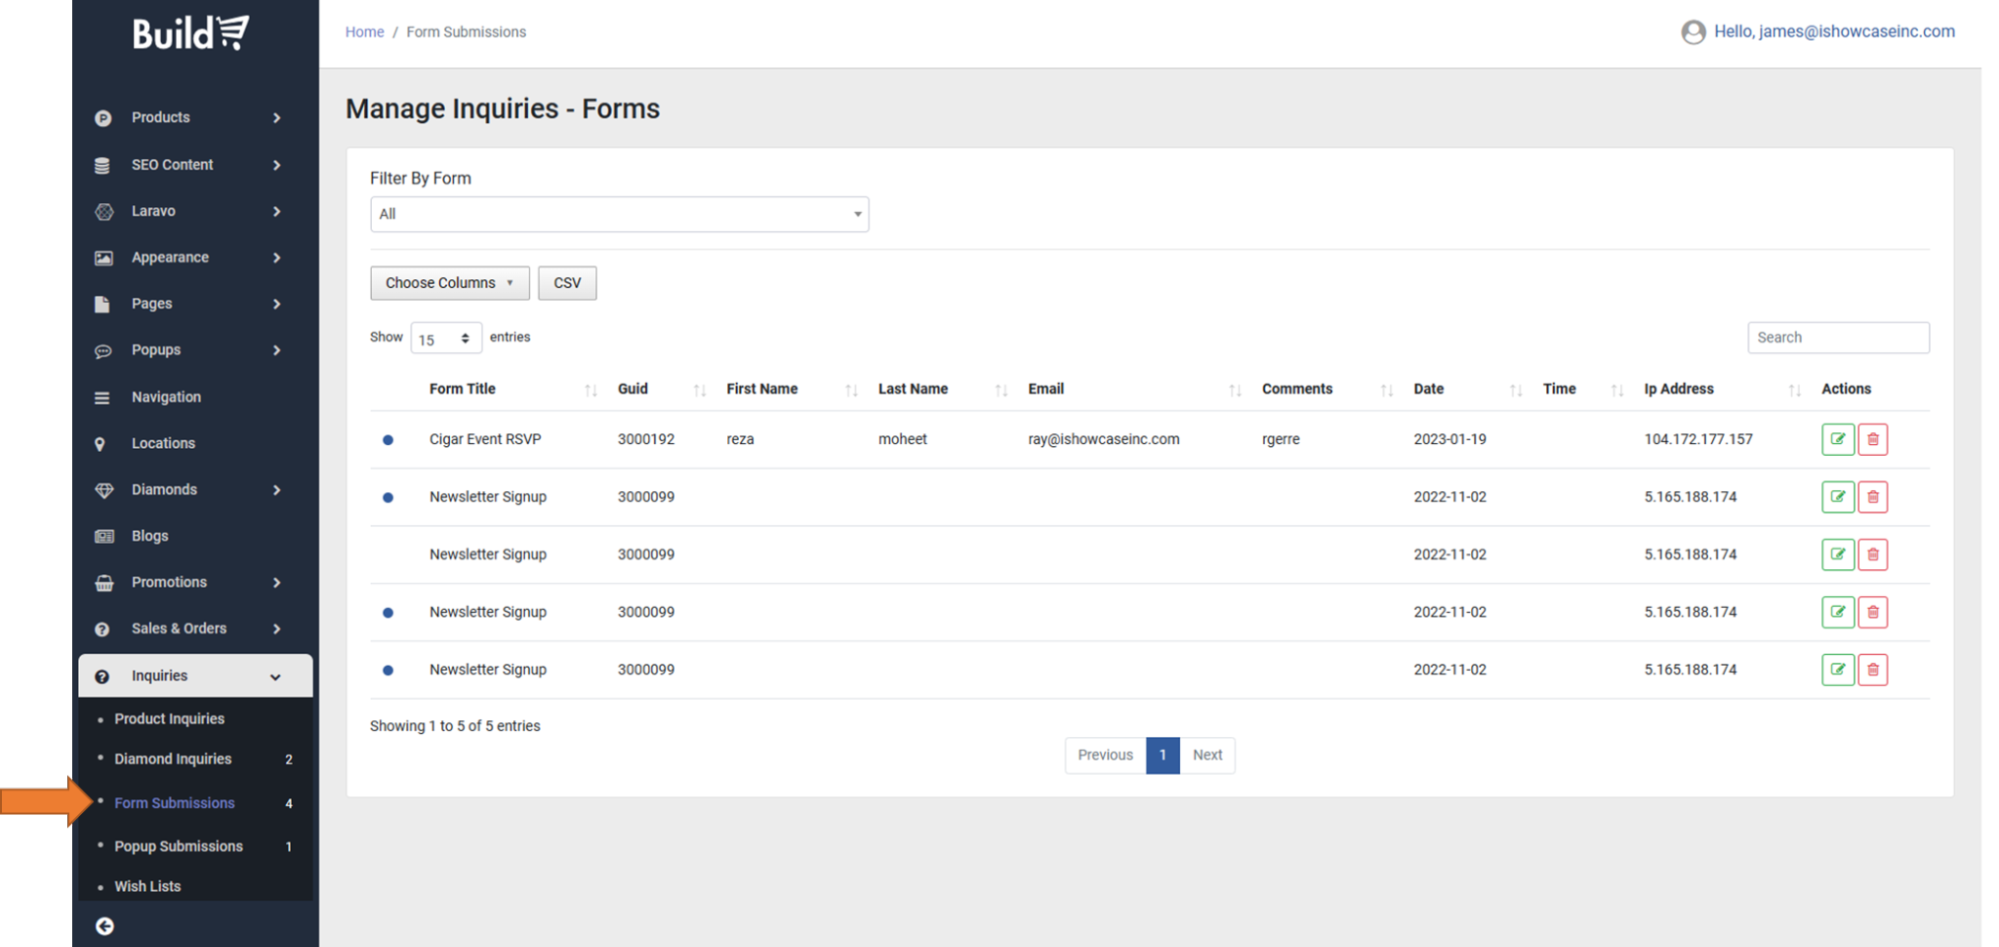1999x947 pixels.
Task: Click the Locations pin icon in sidebar
Action: click(x=100, y=444)
